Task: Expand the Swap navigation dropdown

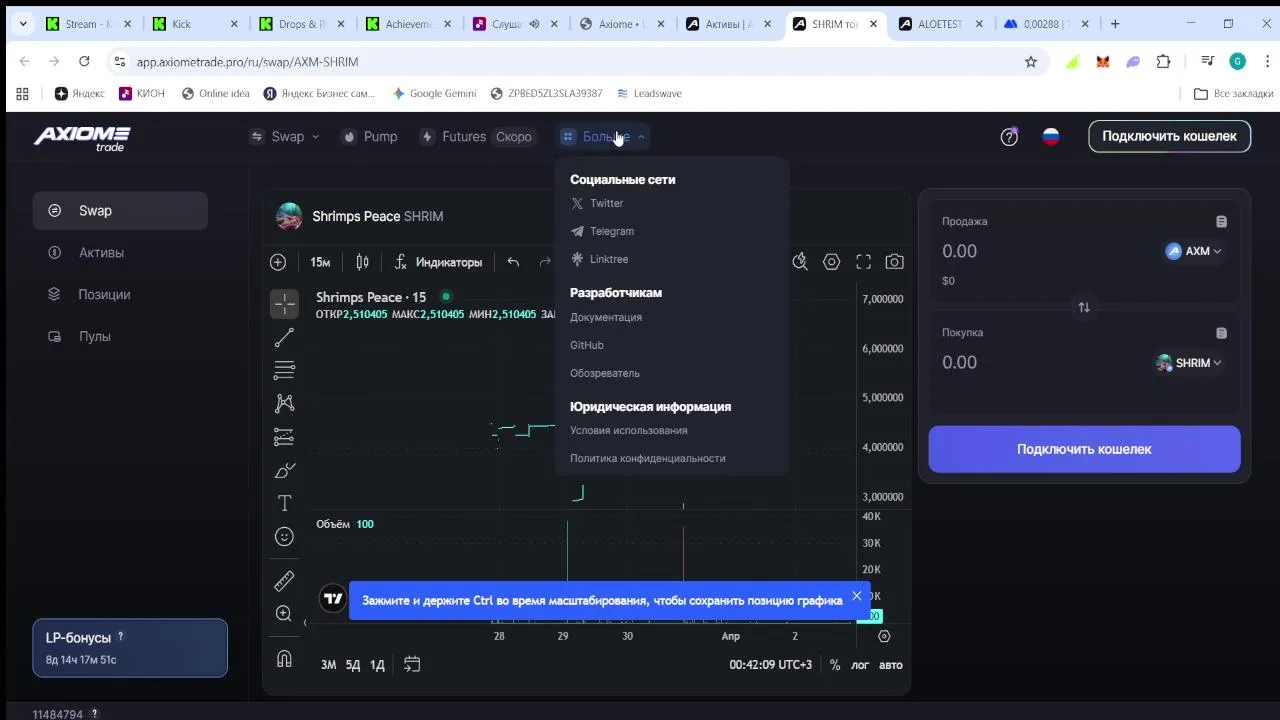Action: coord(285,137)
